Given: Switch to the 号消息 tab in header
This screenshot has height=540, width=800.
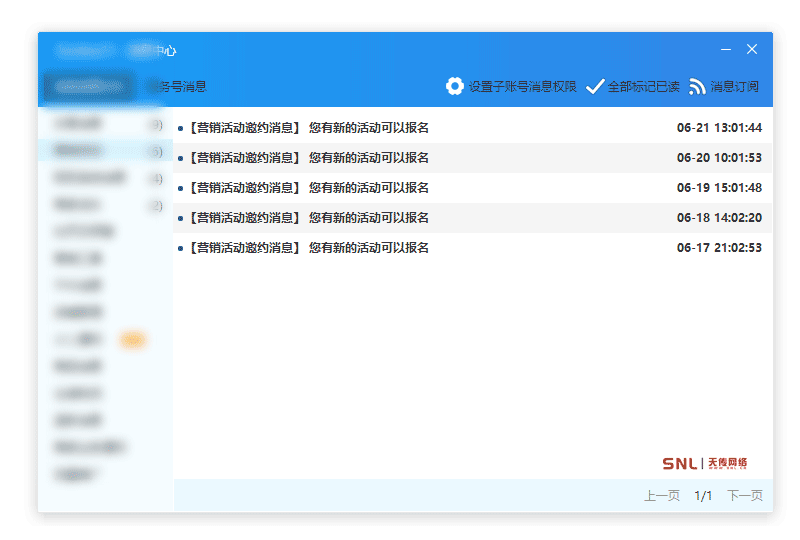Looking at the screenshot, I should click(x=180, y=87).
